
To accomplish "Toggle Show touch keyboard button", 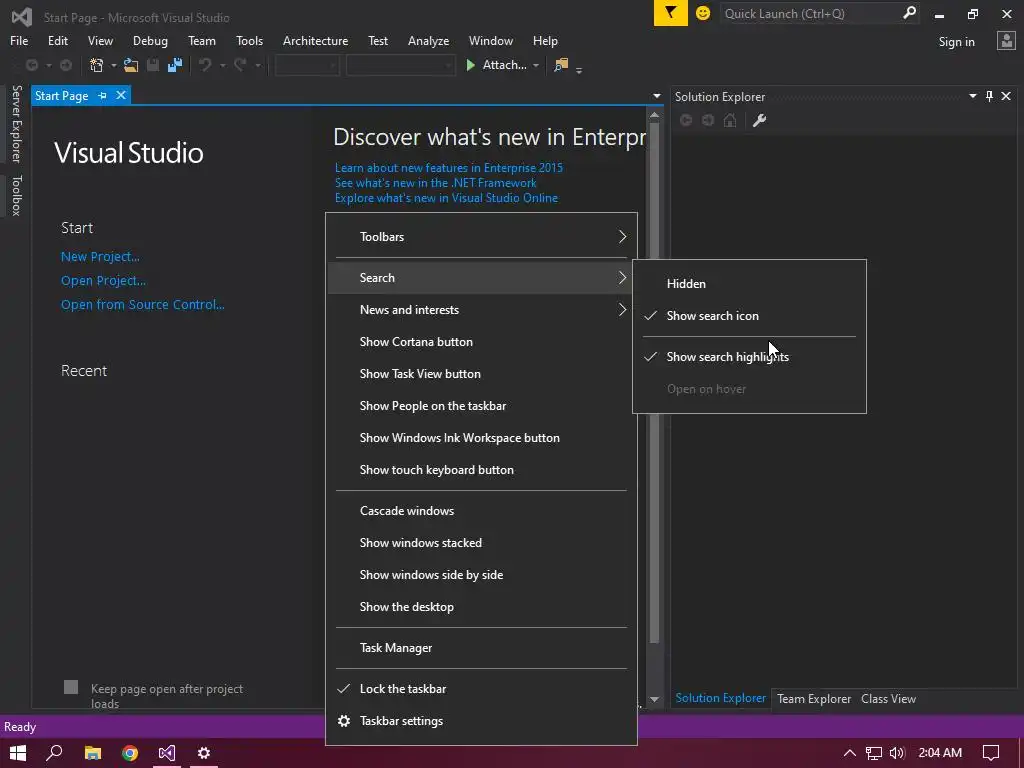I will (481, 470).
